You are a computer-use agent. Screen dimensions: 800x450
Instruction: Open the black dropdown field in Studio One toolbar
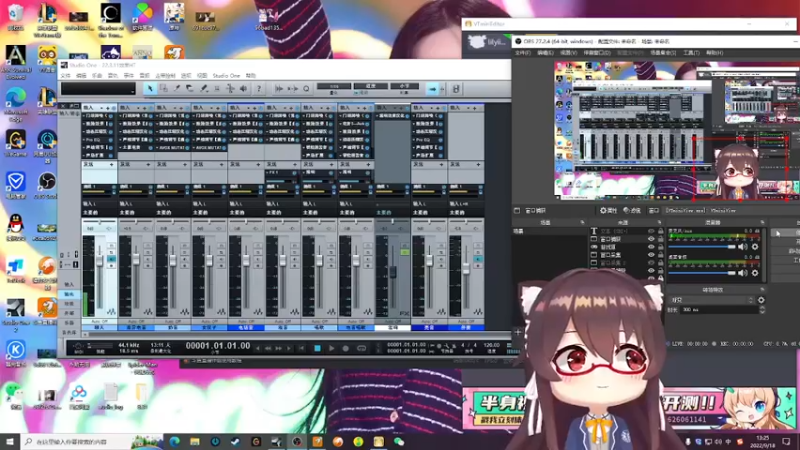pos(98,89)
